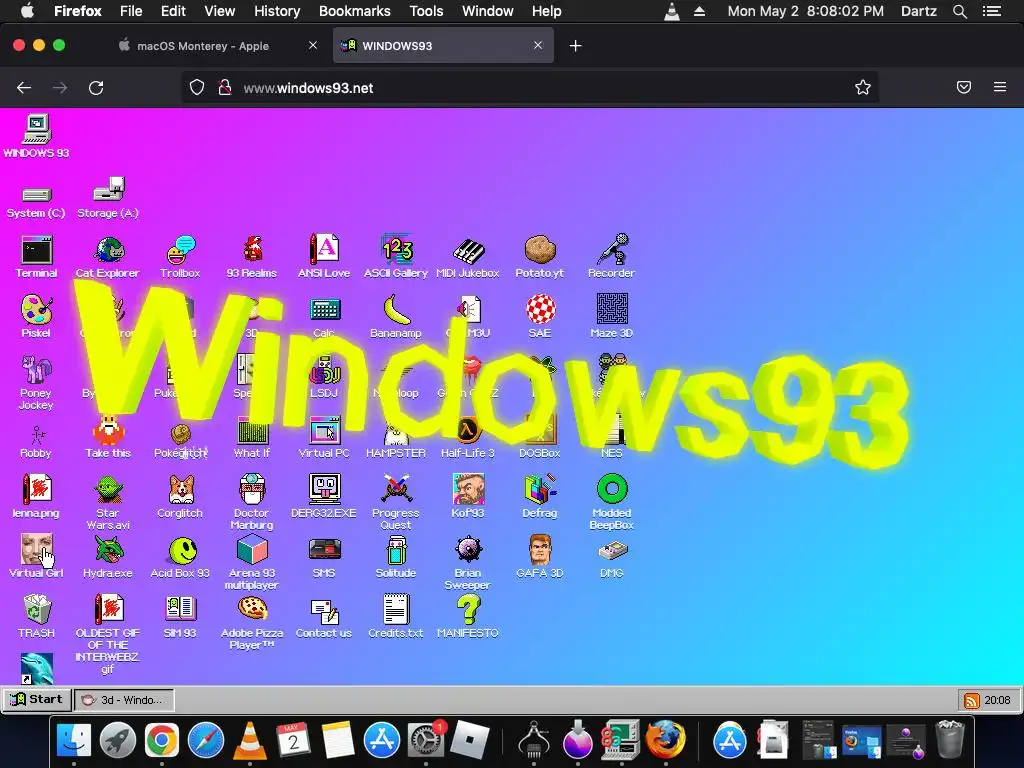Open Adobe Pizza Player icon
Viewport: 1024px width, 768px height.
pyautogui.click(x=252, y=610)
